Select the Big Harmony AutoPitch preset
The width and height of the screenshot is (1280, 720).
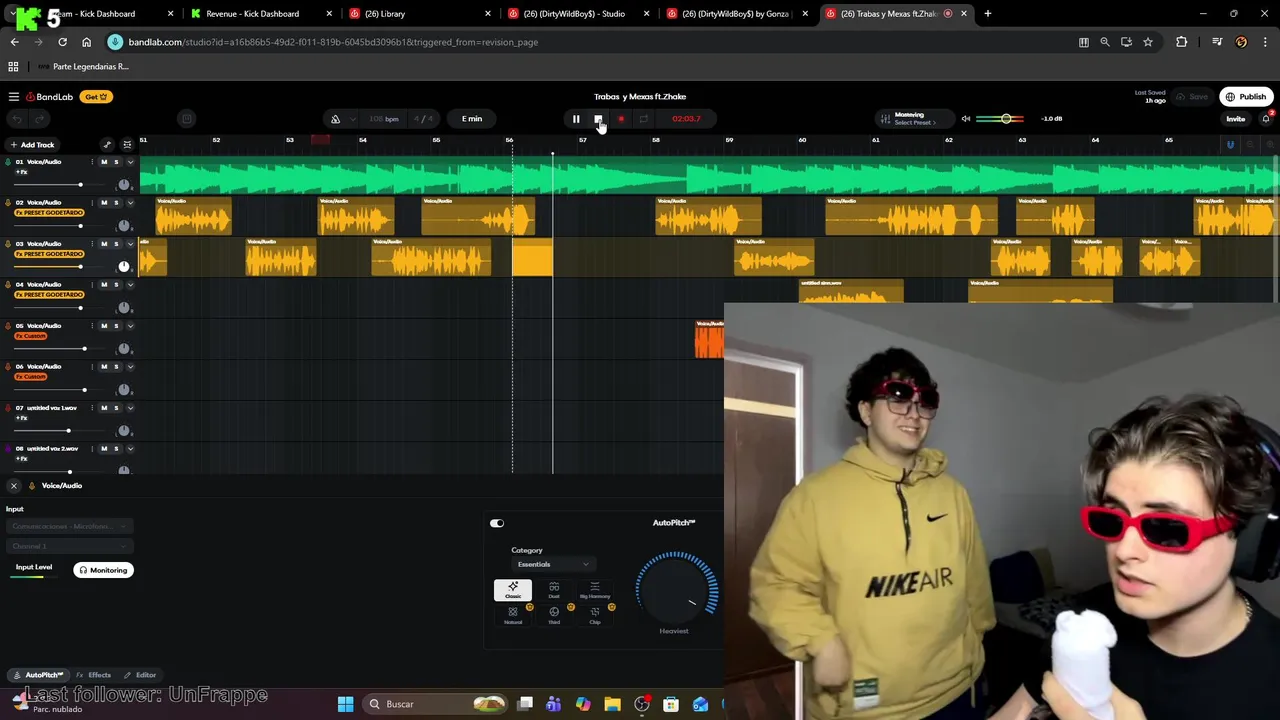coord(595,590)
